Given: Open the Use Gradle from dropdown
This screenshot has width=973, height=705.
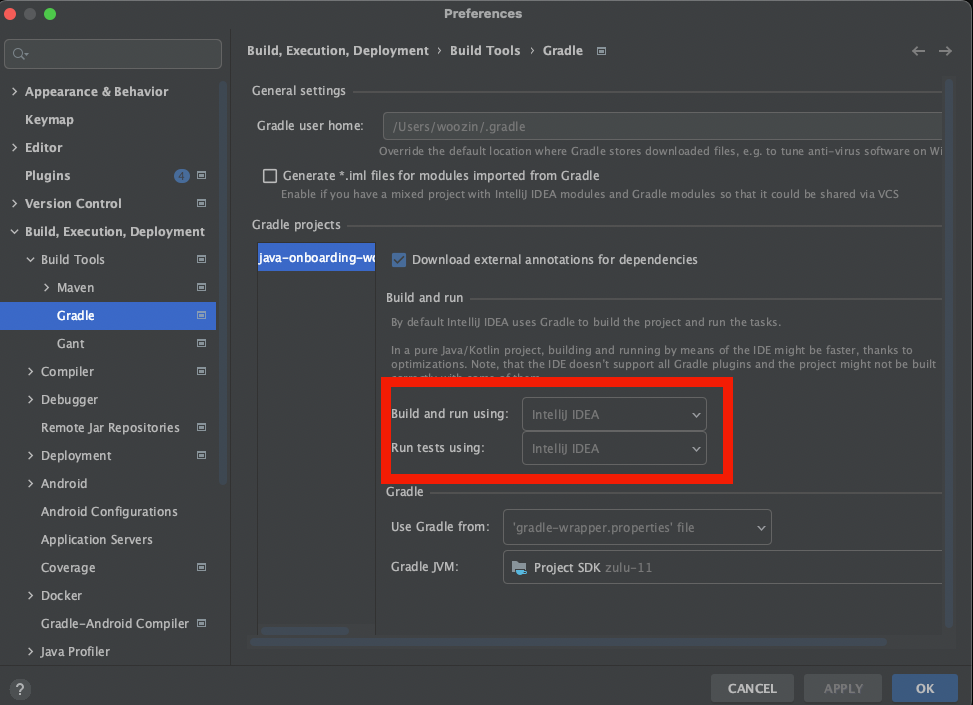Looking at the screenshot, I should (x=637, y=527).
